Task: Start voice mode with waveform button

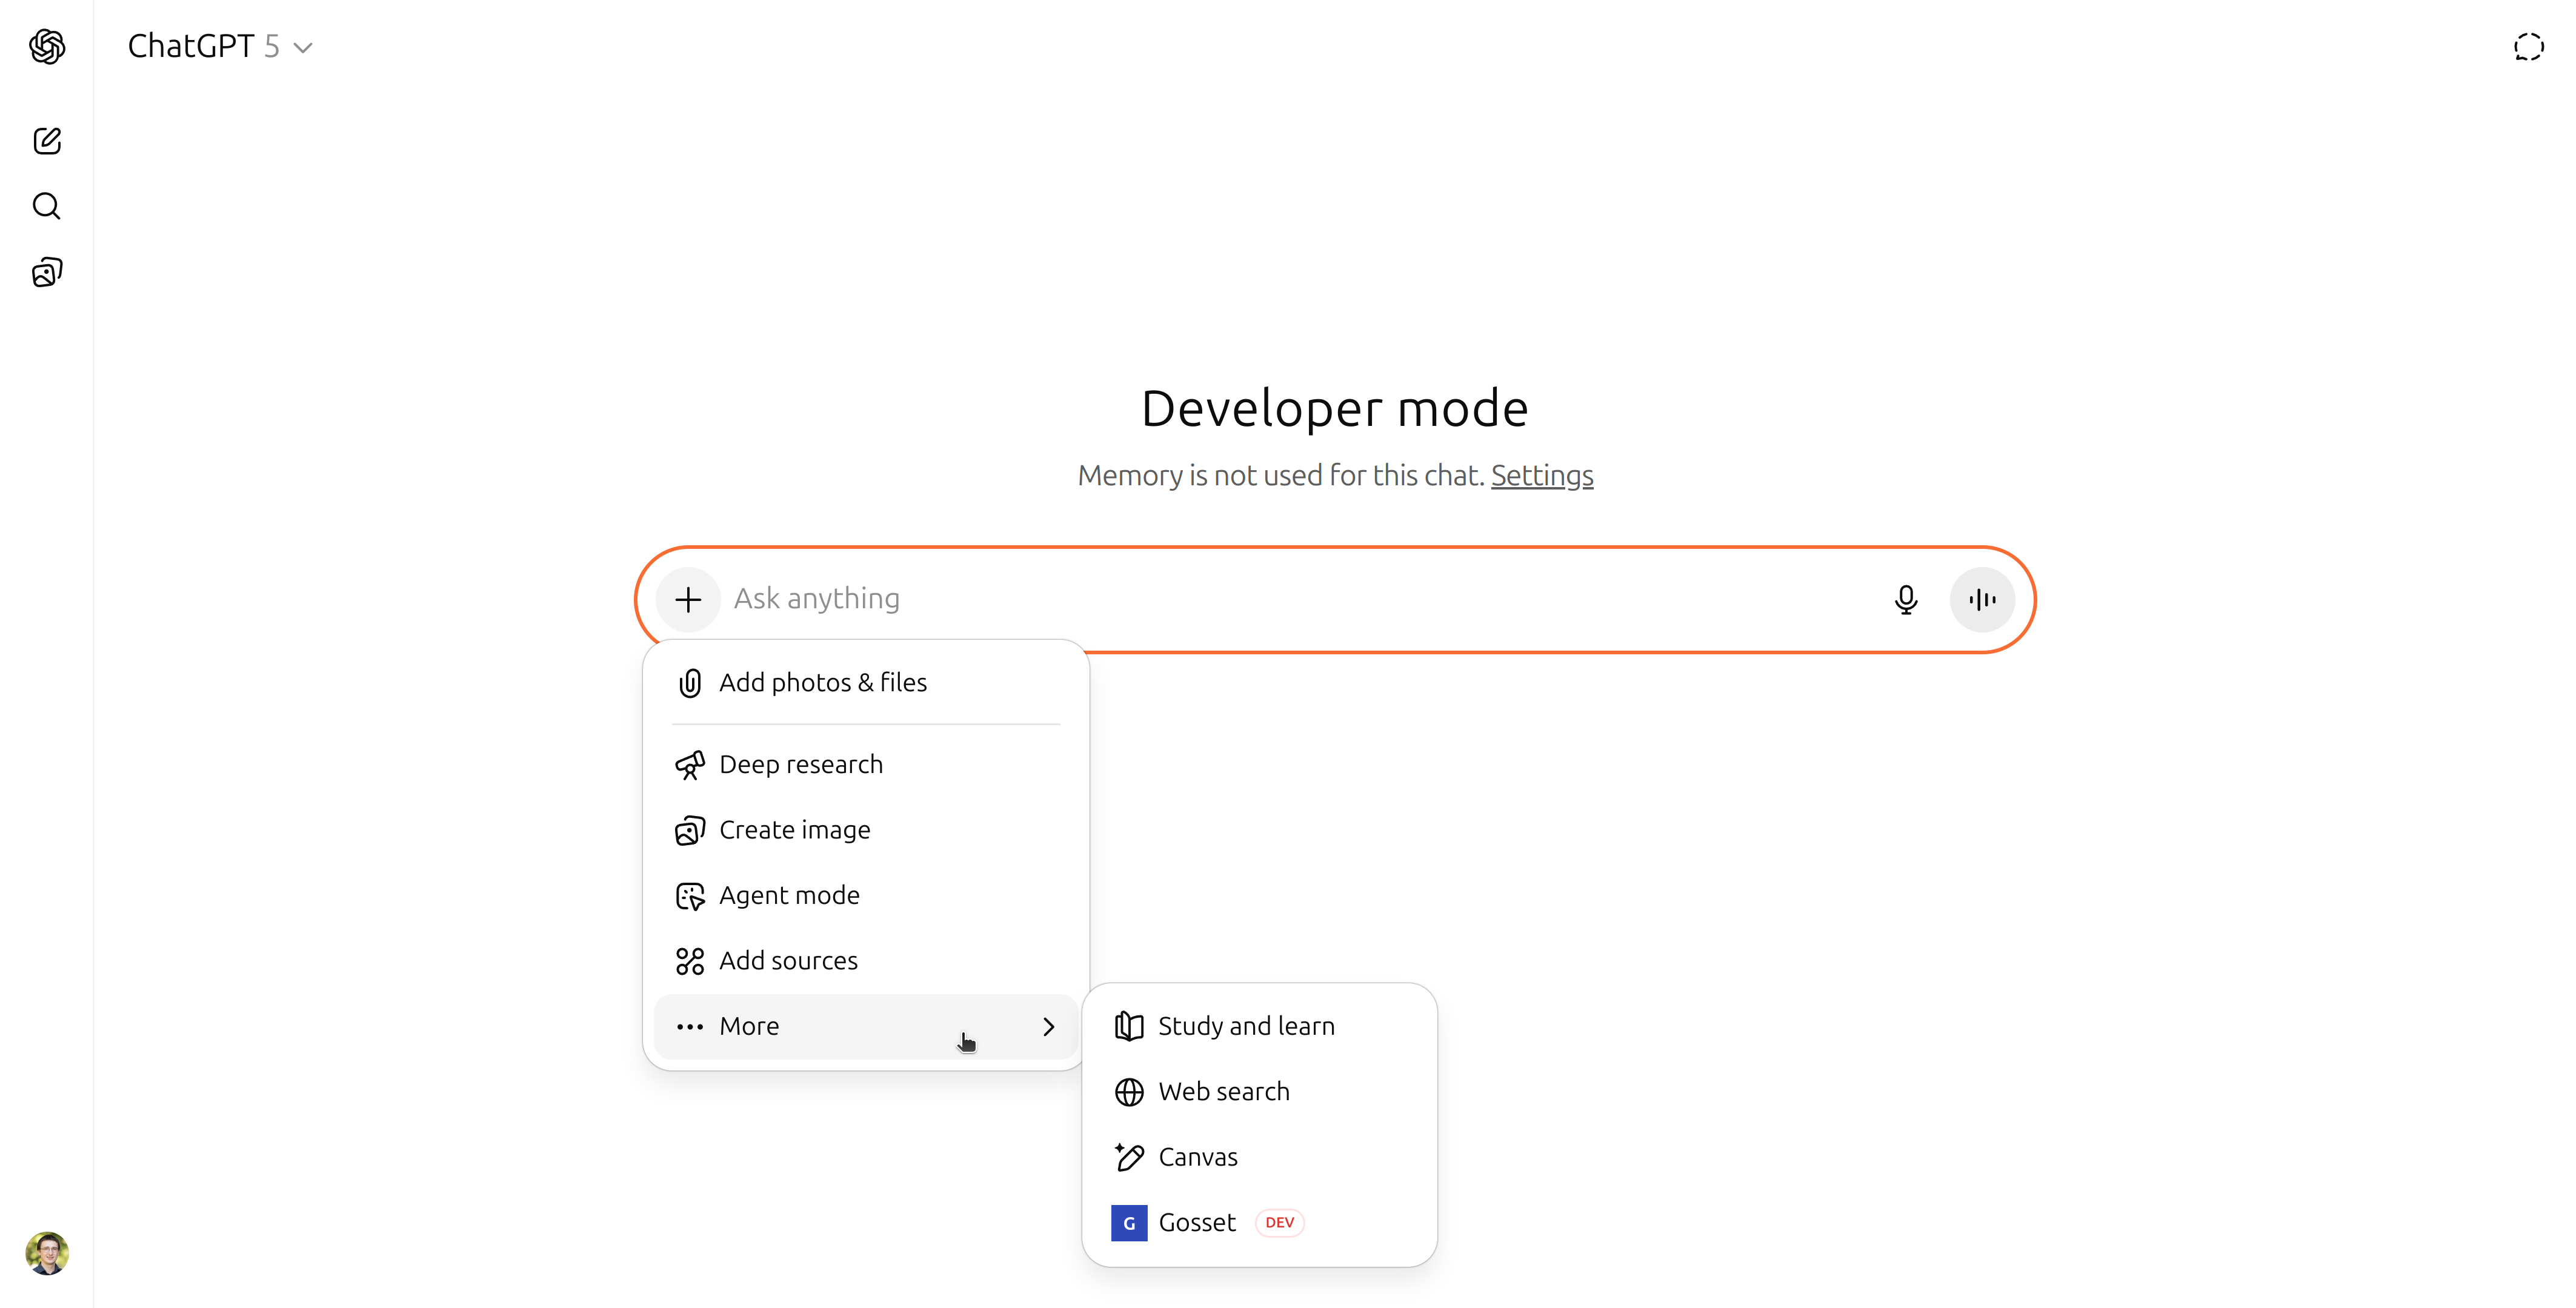Action: [x=1981, y=599]
